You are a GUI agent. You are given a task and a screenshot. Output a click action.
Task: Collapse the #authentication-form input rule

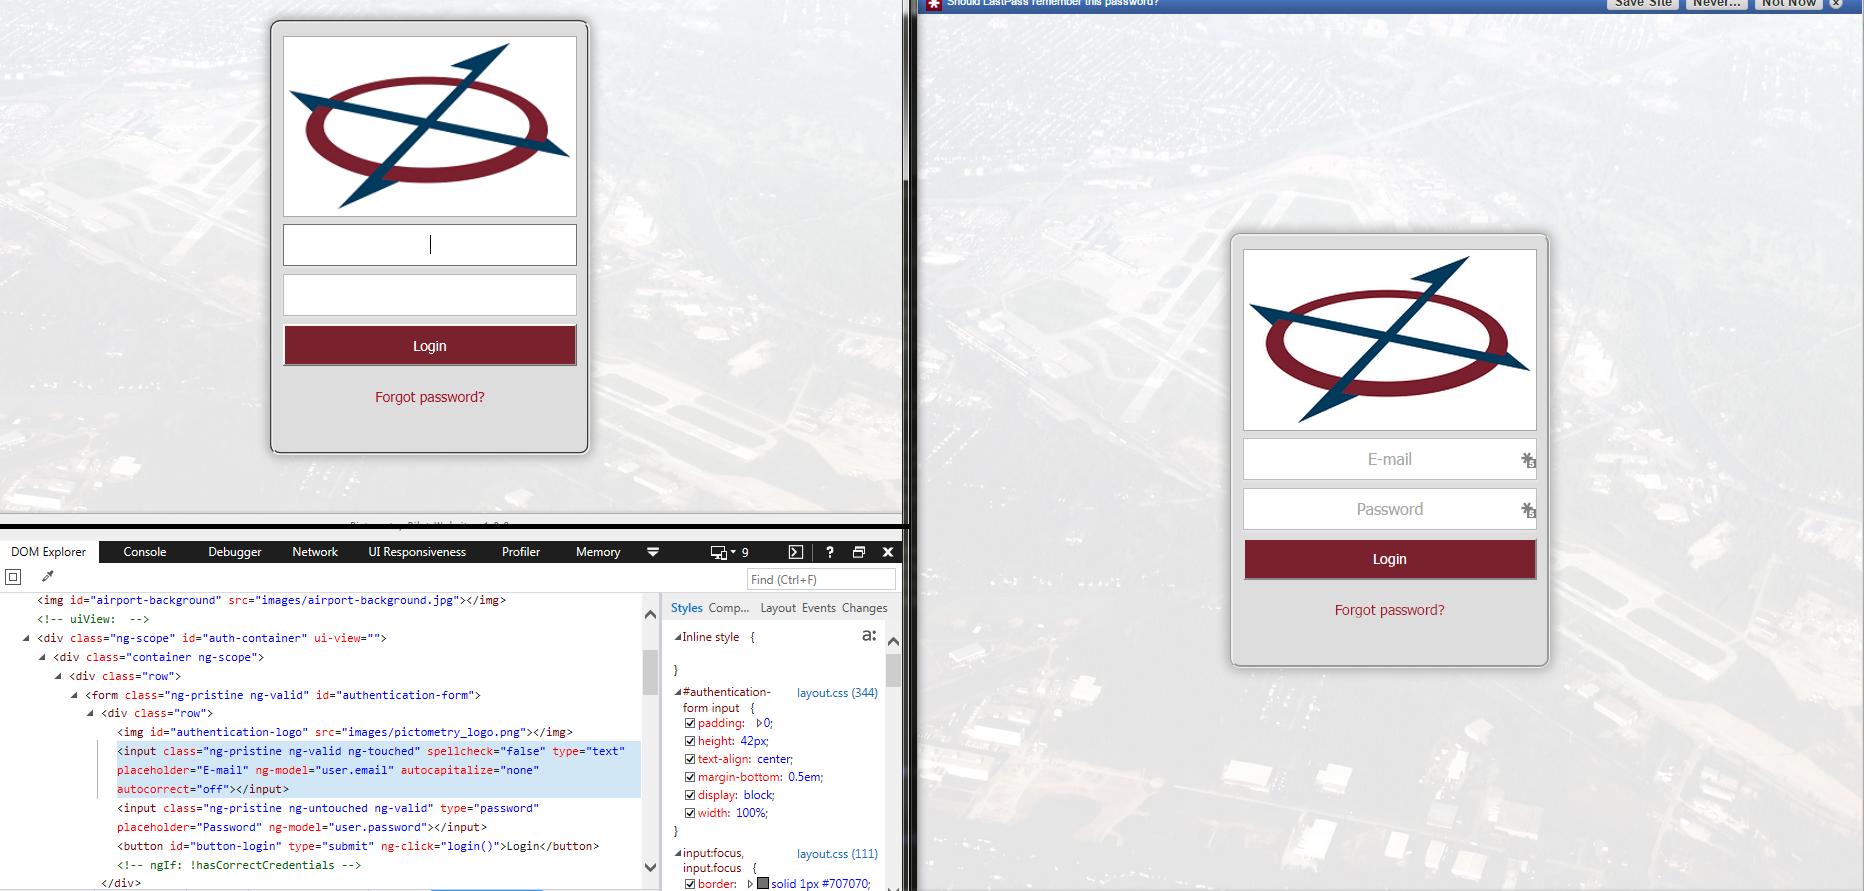[x=678, y=692]
